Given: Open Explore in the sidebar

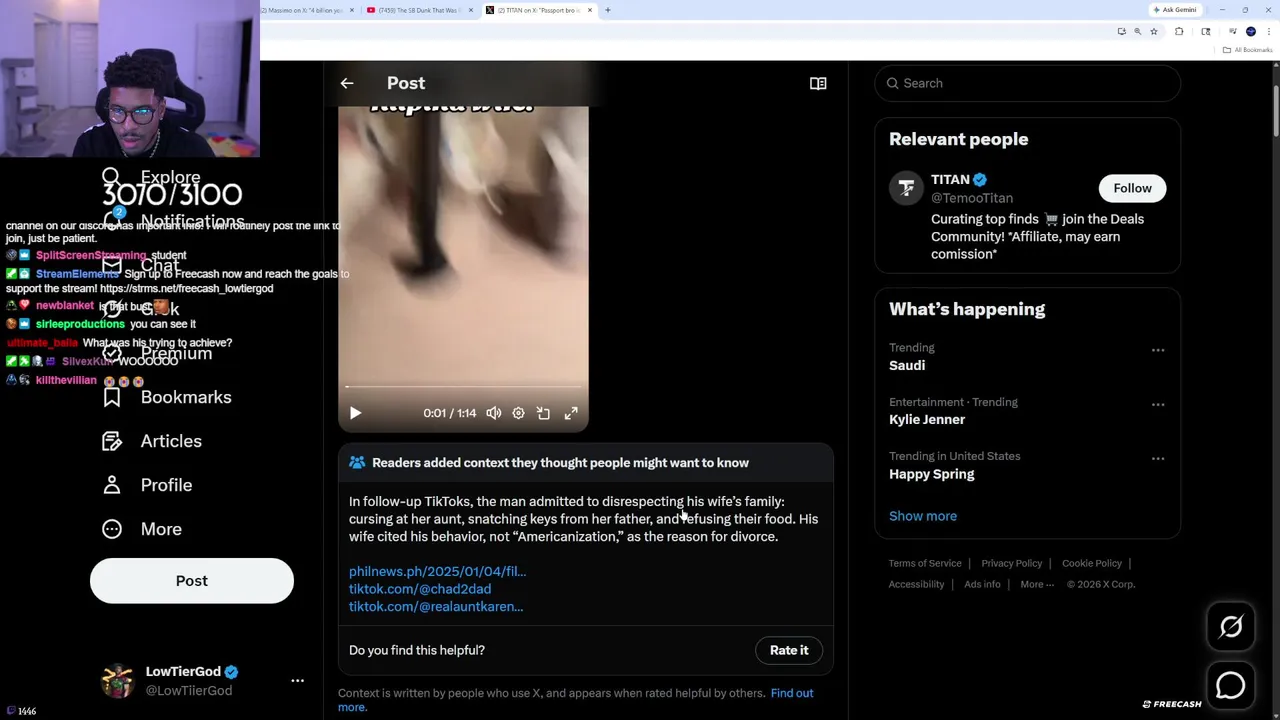Looking at the screenshot, I should 170,177.
